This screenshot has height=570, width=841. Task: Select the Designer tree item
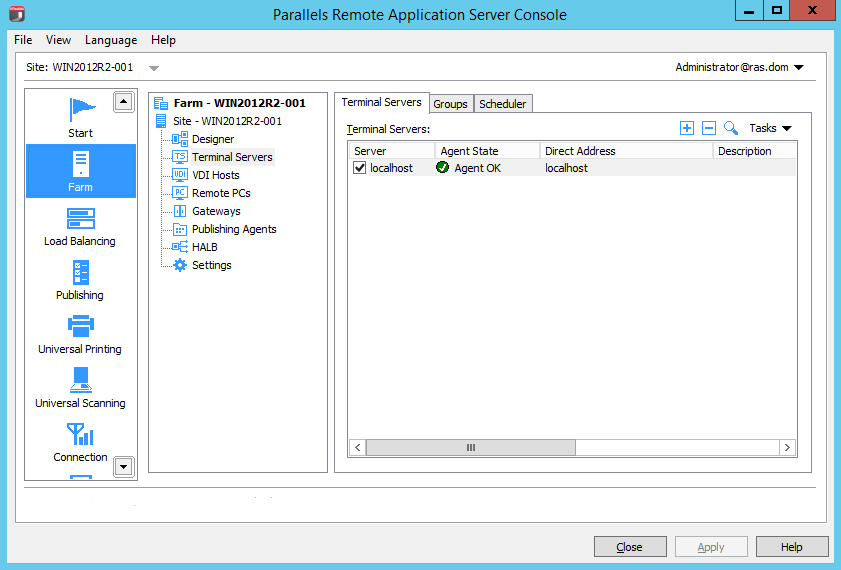tap(213, 139)
